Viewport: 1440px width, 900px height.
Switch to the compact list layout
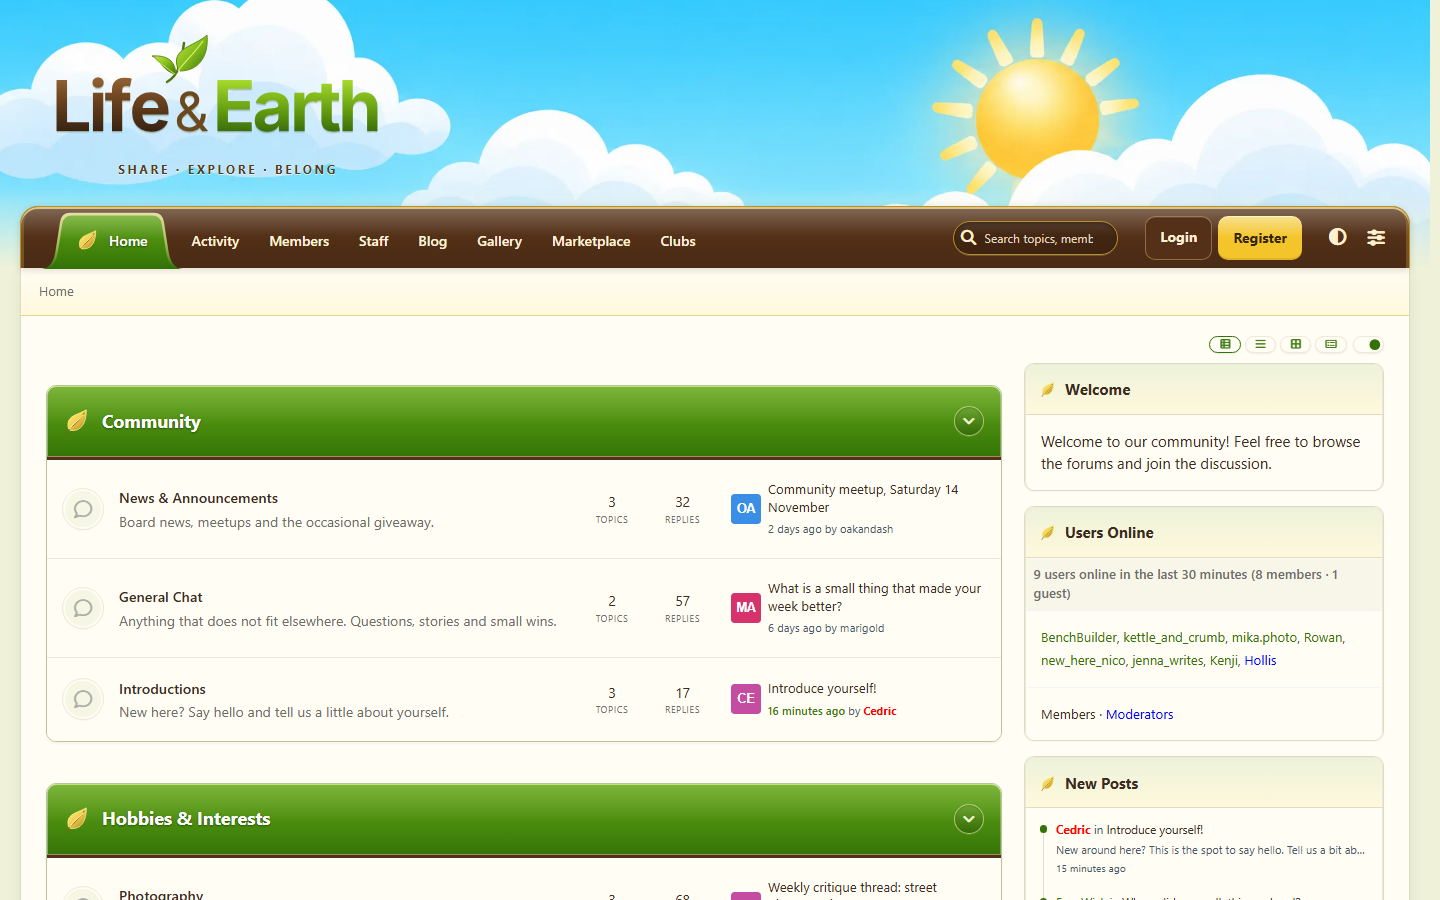[1260, 344]
